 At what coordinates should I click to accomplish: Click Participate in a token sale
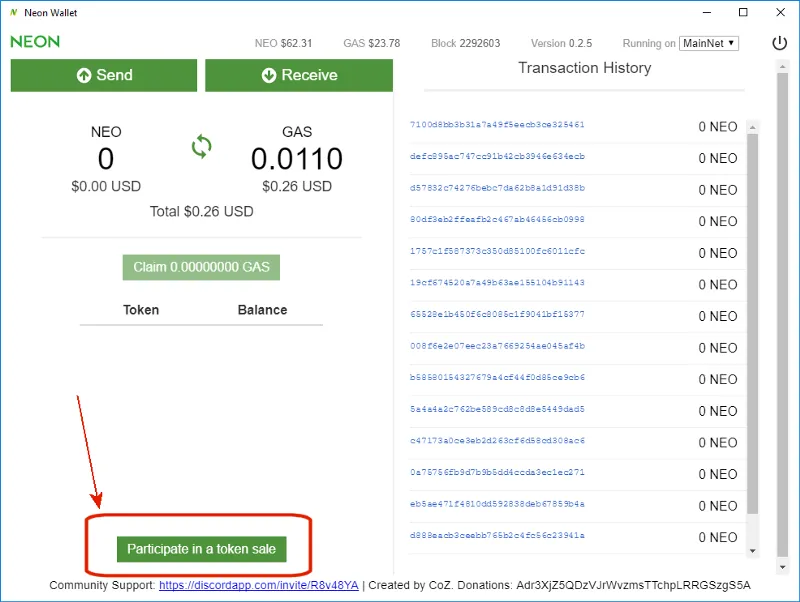[x=202, y=549]
